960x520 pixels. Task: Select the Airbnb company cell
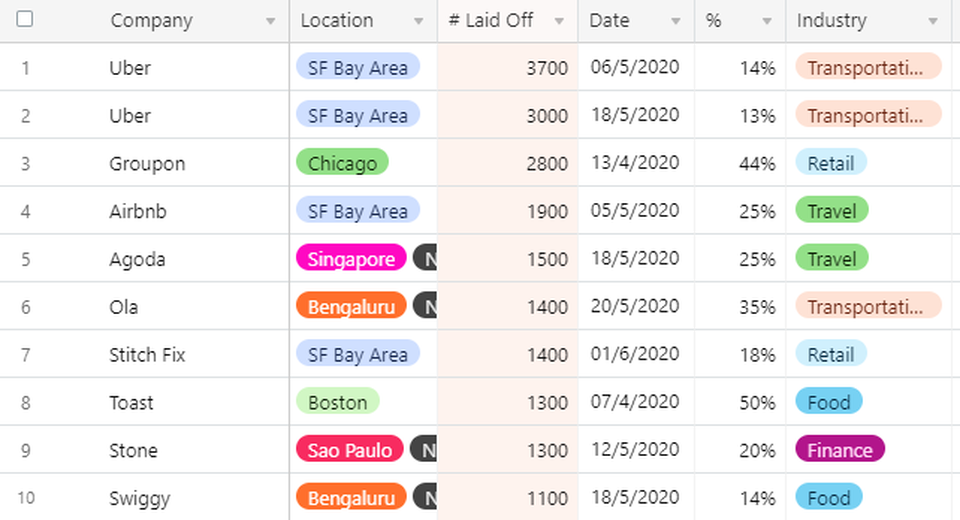[144, 210]
